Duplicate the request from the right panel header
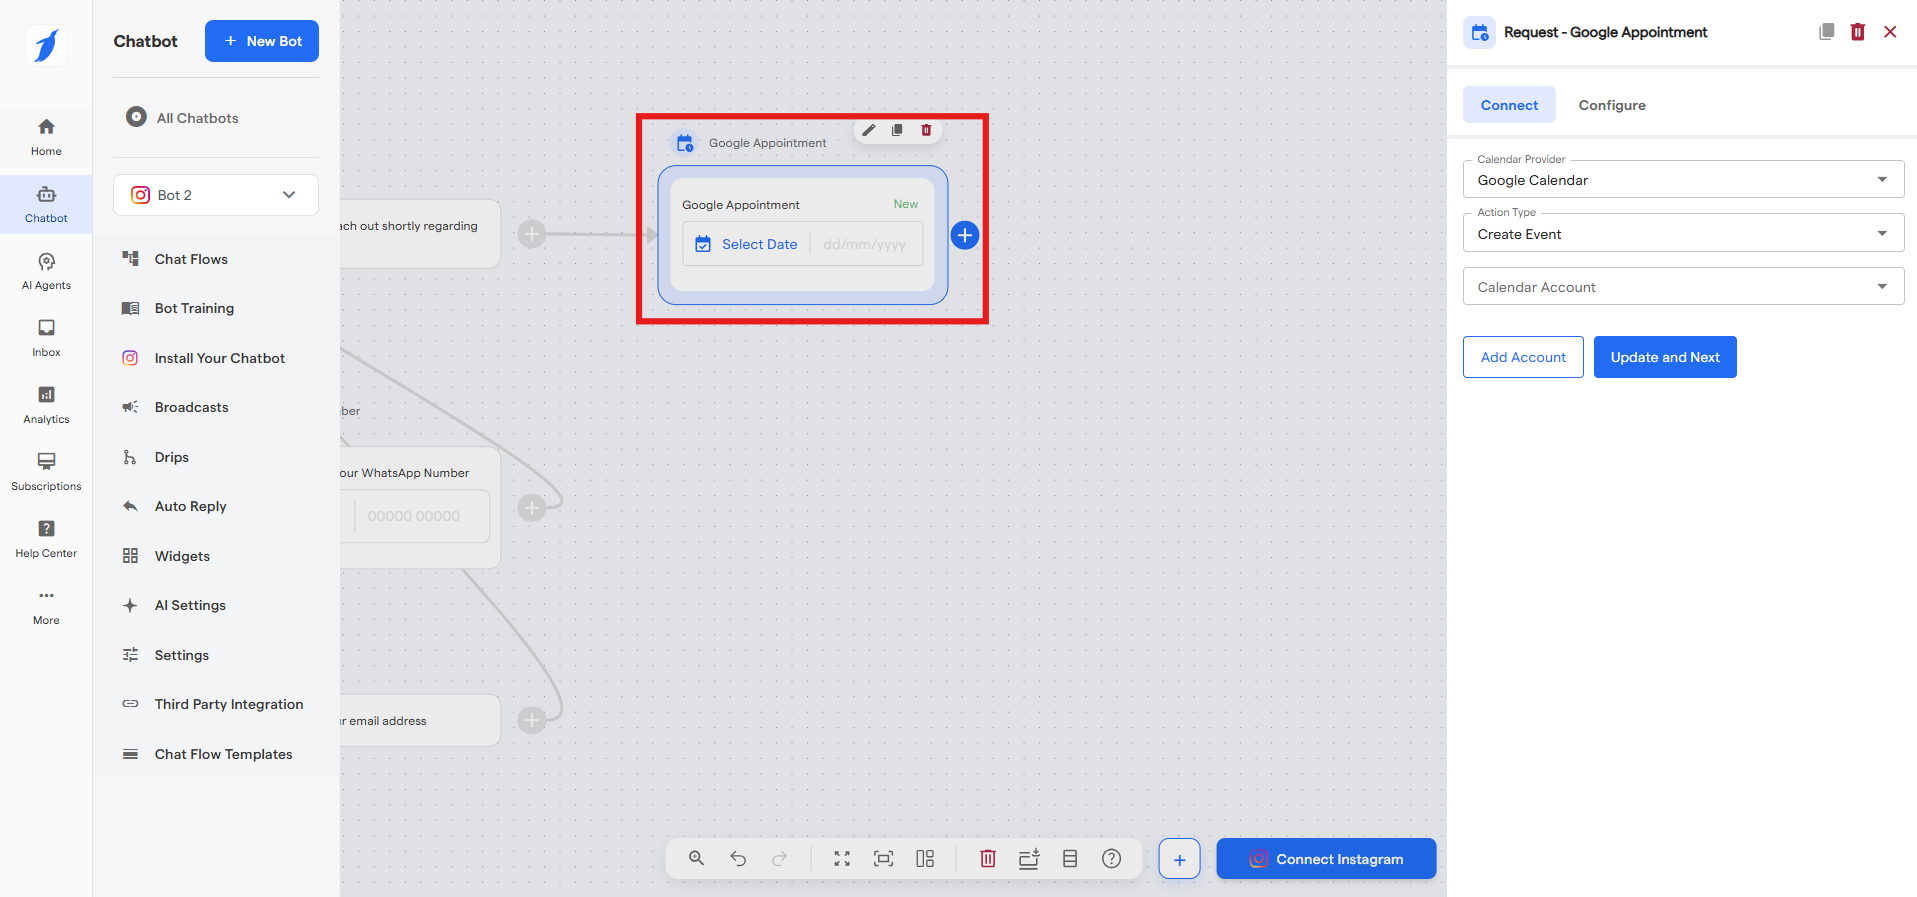Viewport: 1917px width, 897px height. pyautogui.click(x=1826, y=32)
